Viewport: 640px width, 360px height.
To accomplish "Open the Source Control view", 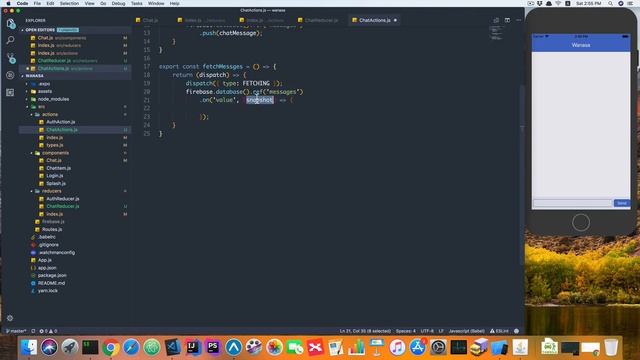I will (x=10, y=58).
